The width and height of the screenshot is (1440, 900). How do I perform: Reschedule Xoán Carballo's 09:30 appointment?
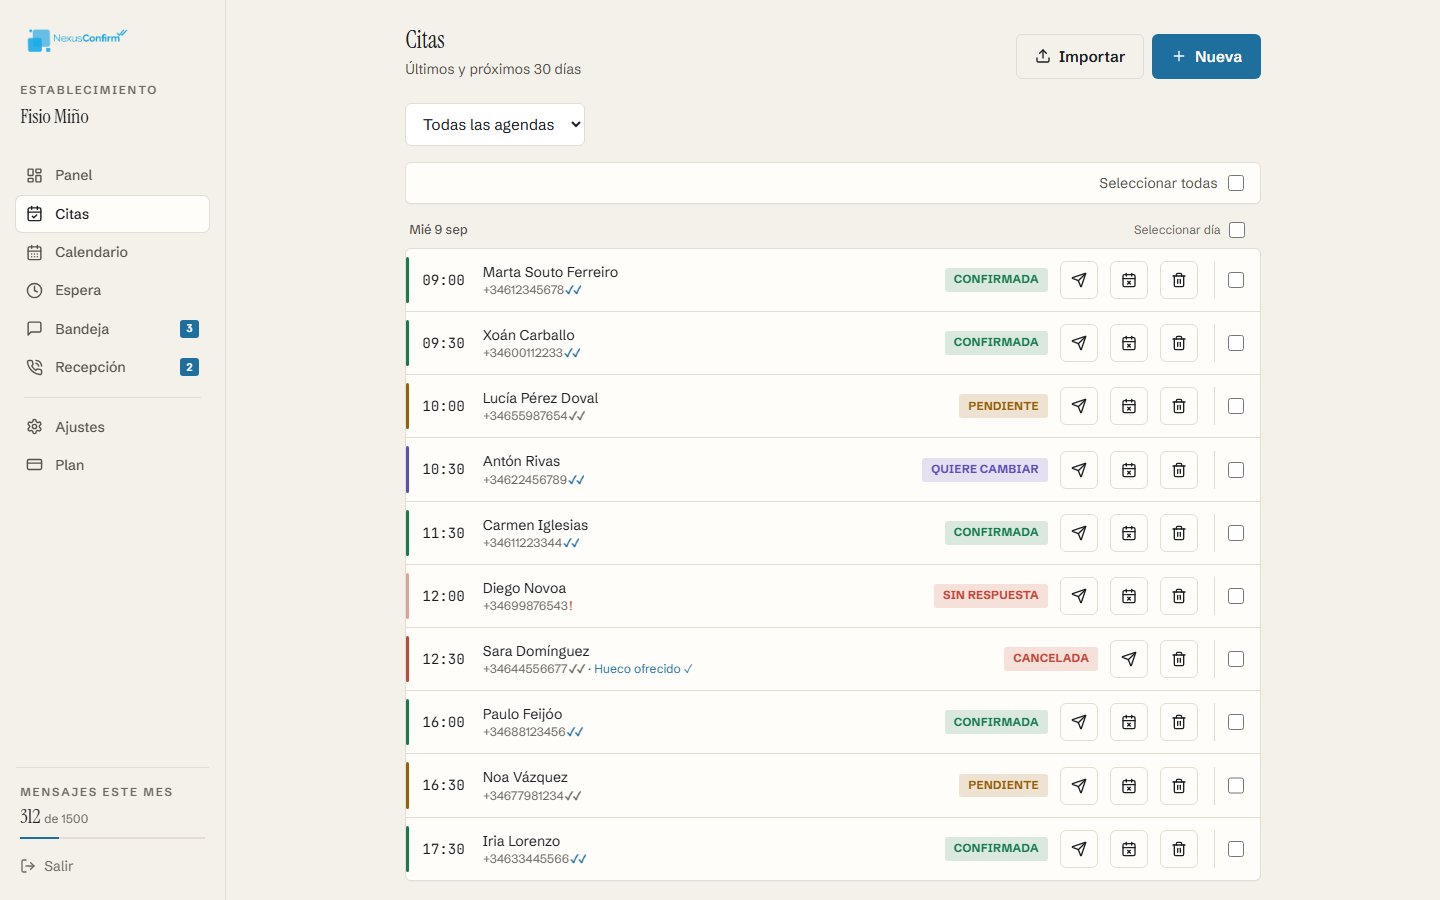(1129, 343)
